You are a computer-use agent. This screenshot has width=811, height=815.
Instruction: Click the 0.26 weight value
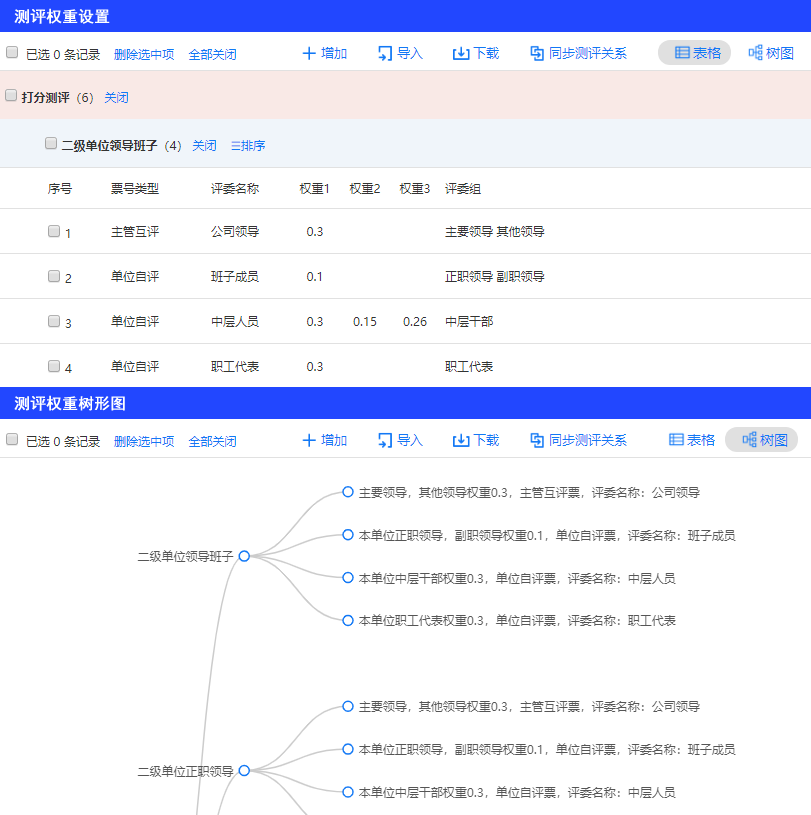tap(415, 322)
